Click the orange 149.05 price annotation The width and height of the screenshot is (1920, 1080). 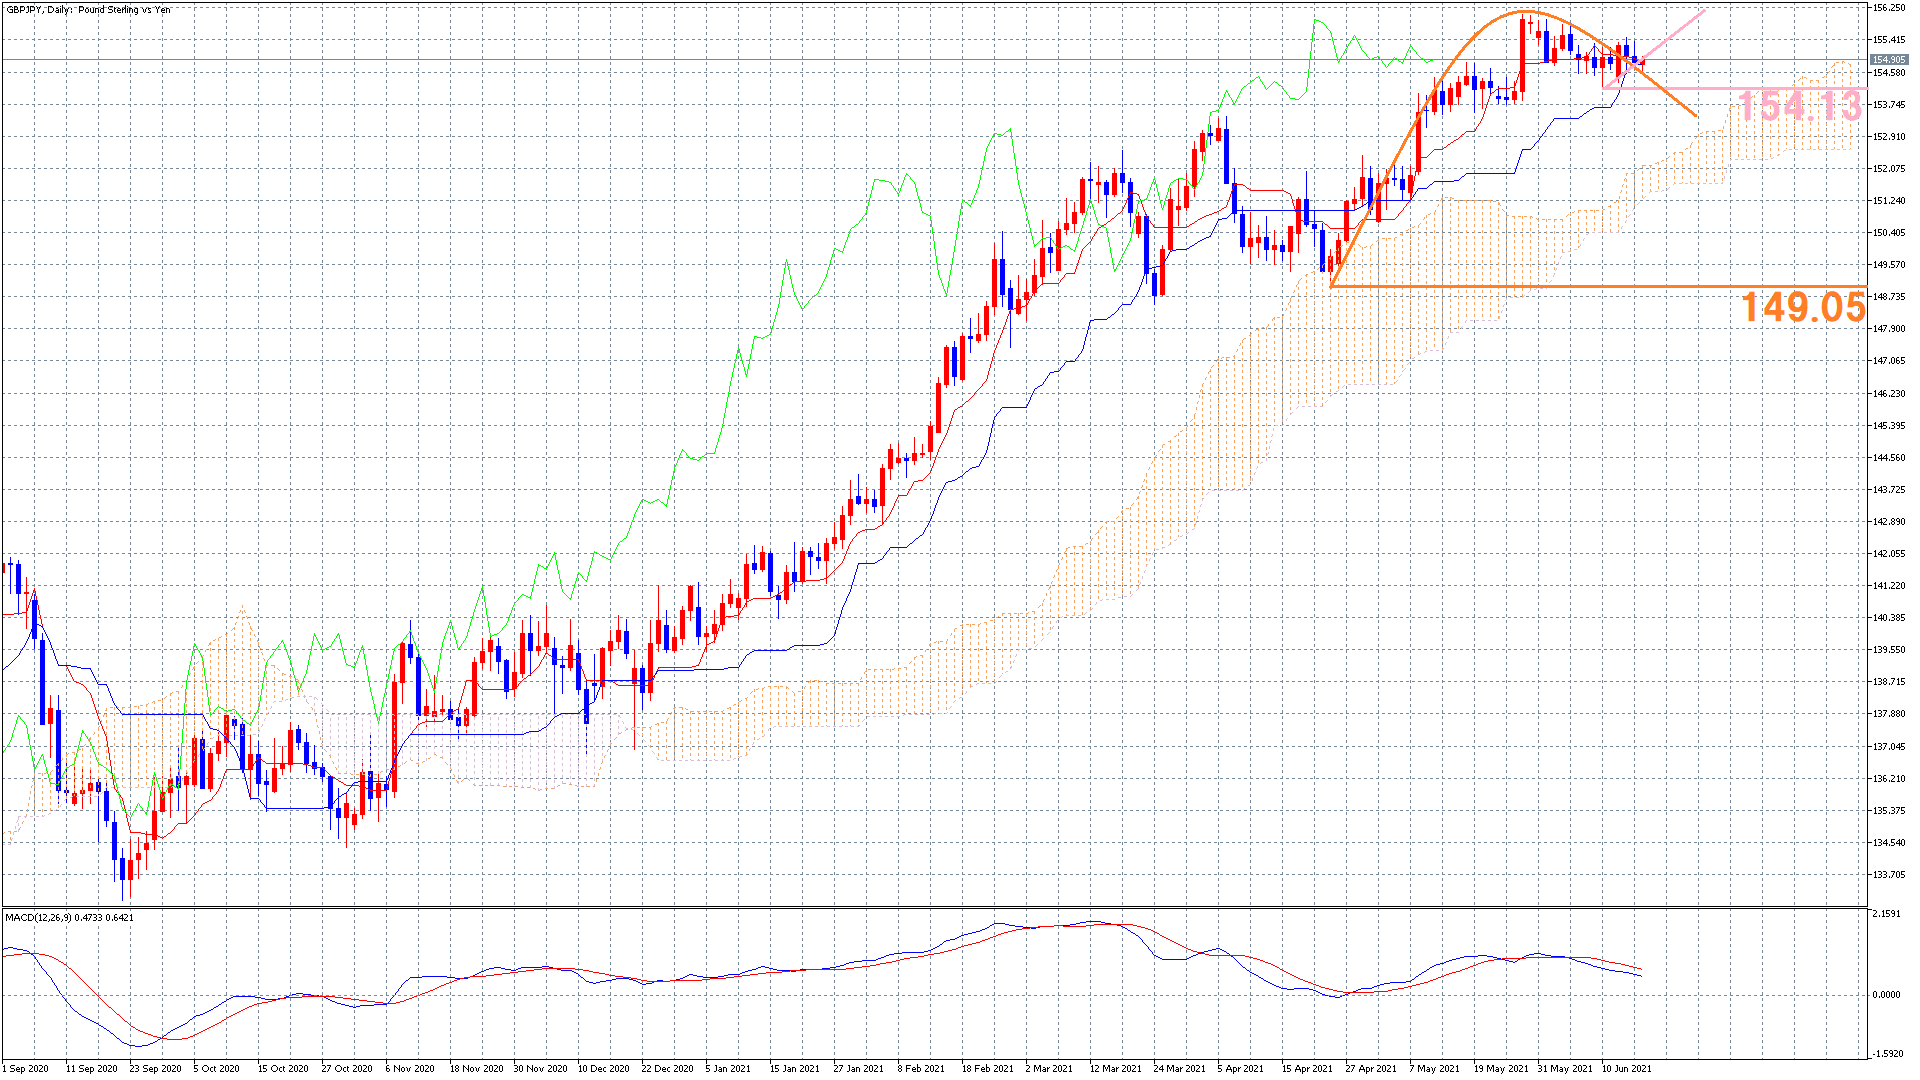tap(1803, 306)
